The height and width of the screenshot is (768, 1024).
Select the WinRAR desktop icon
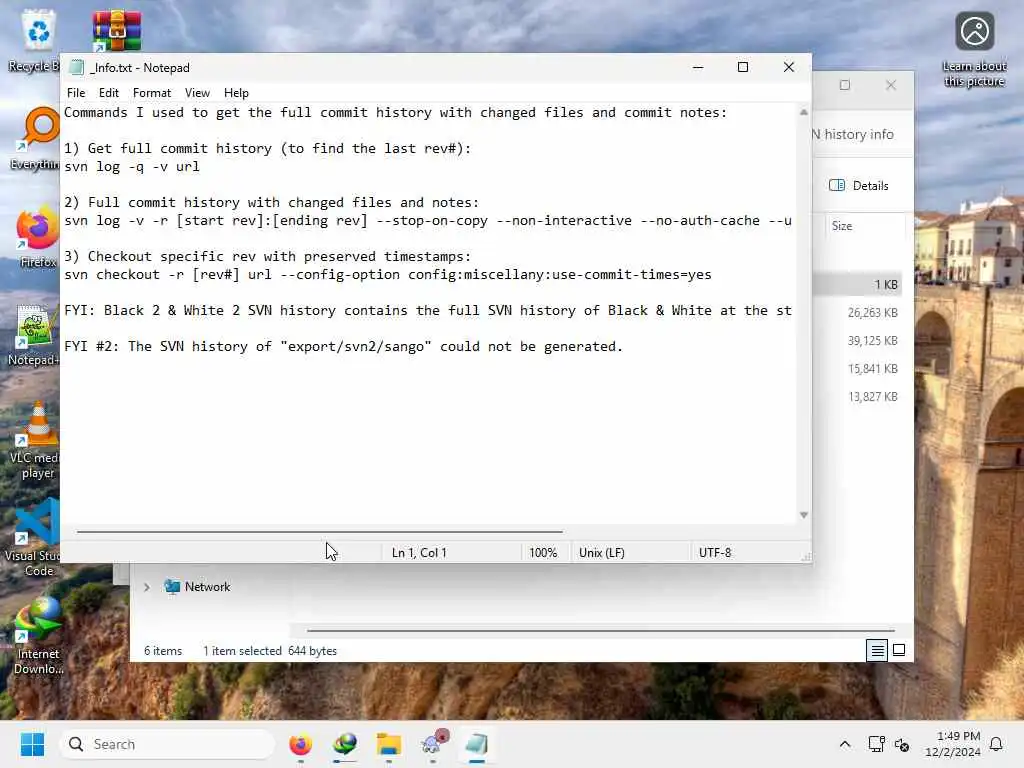pos(116,30)
